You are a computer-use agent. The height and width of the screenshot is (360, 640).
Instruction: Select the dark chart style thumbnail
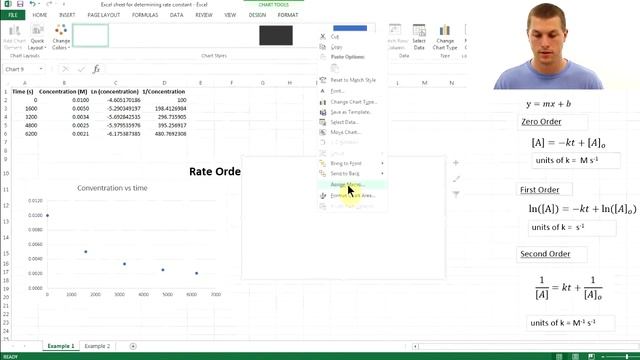pos(276,35)
